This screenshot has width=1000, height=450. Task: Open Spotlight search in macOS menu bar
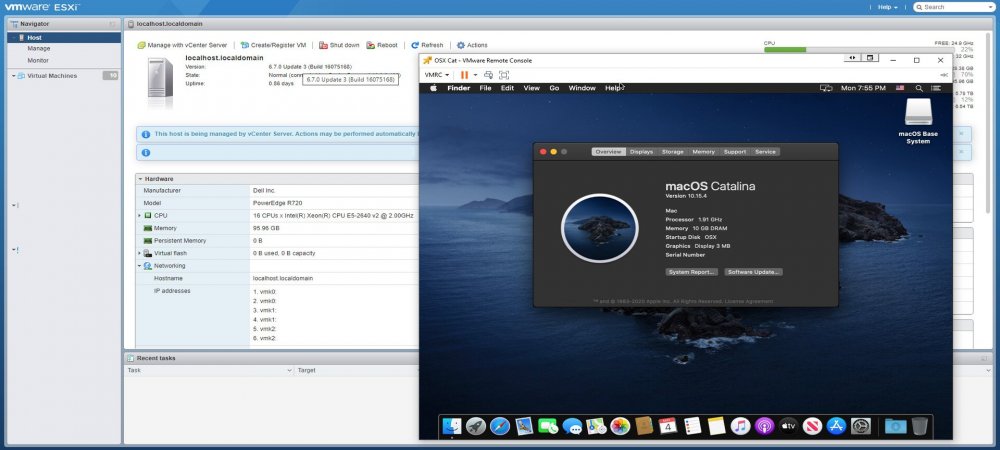919,88
